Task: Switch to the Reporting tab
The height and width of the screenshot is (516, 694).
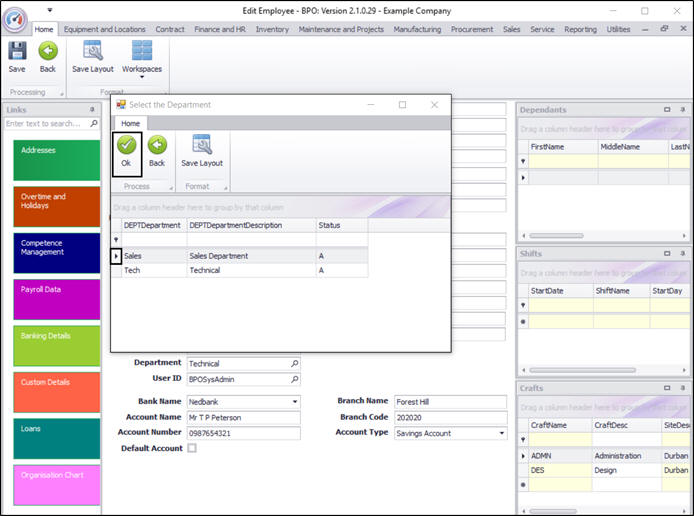Action: [x=580, y=29]
